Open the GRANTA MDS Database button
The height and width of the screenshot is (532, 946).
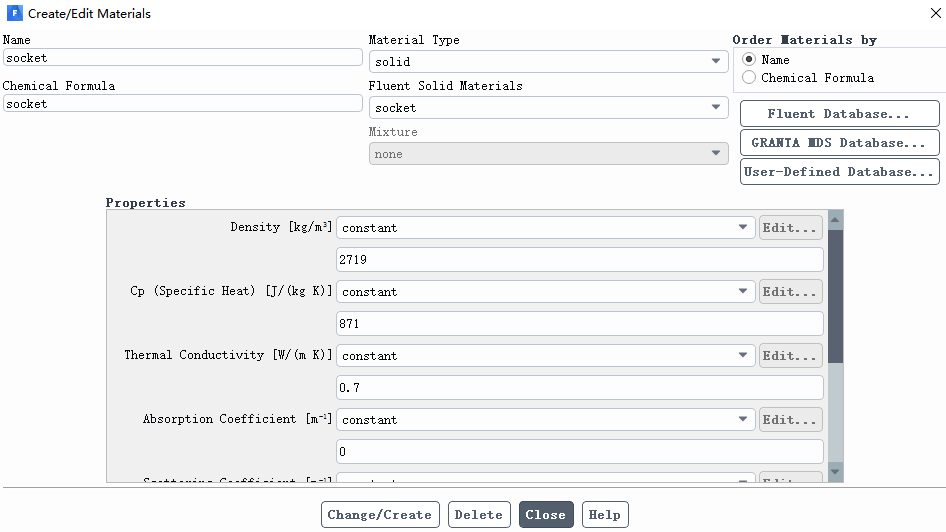pyautogui.click(x=839, y=142)
